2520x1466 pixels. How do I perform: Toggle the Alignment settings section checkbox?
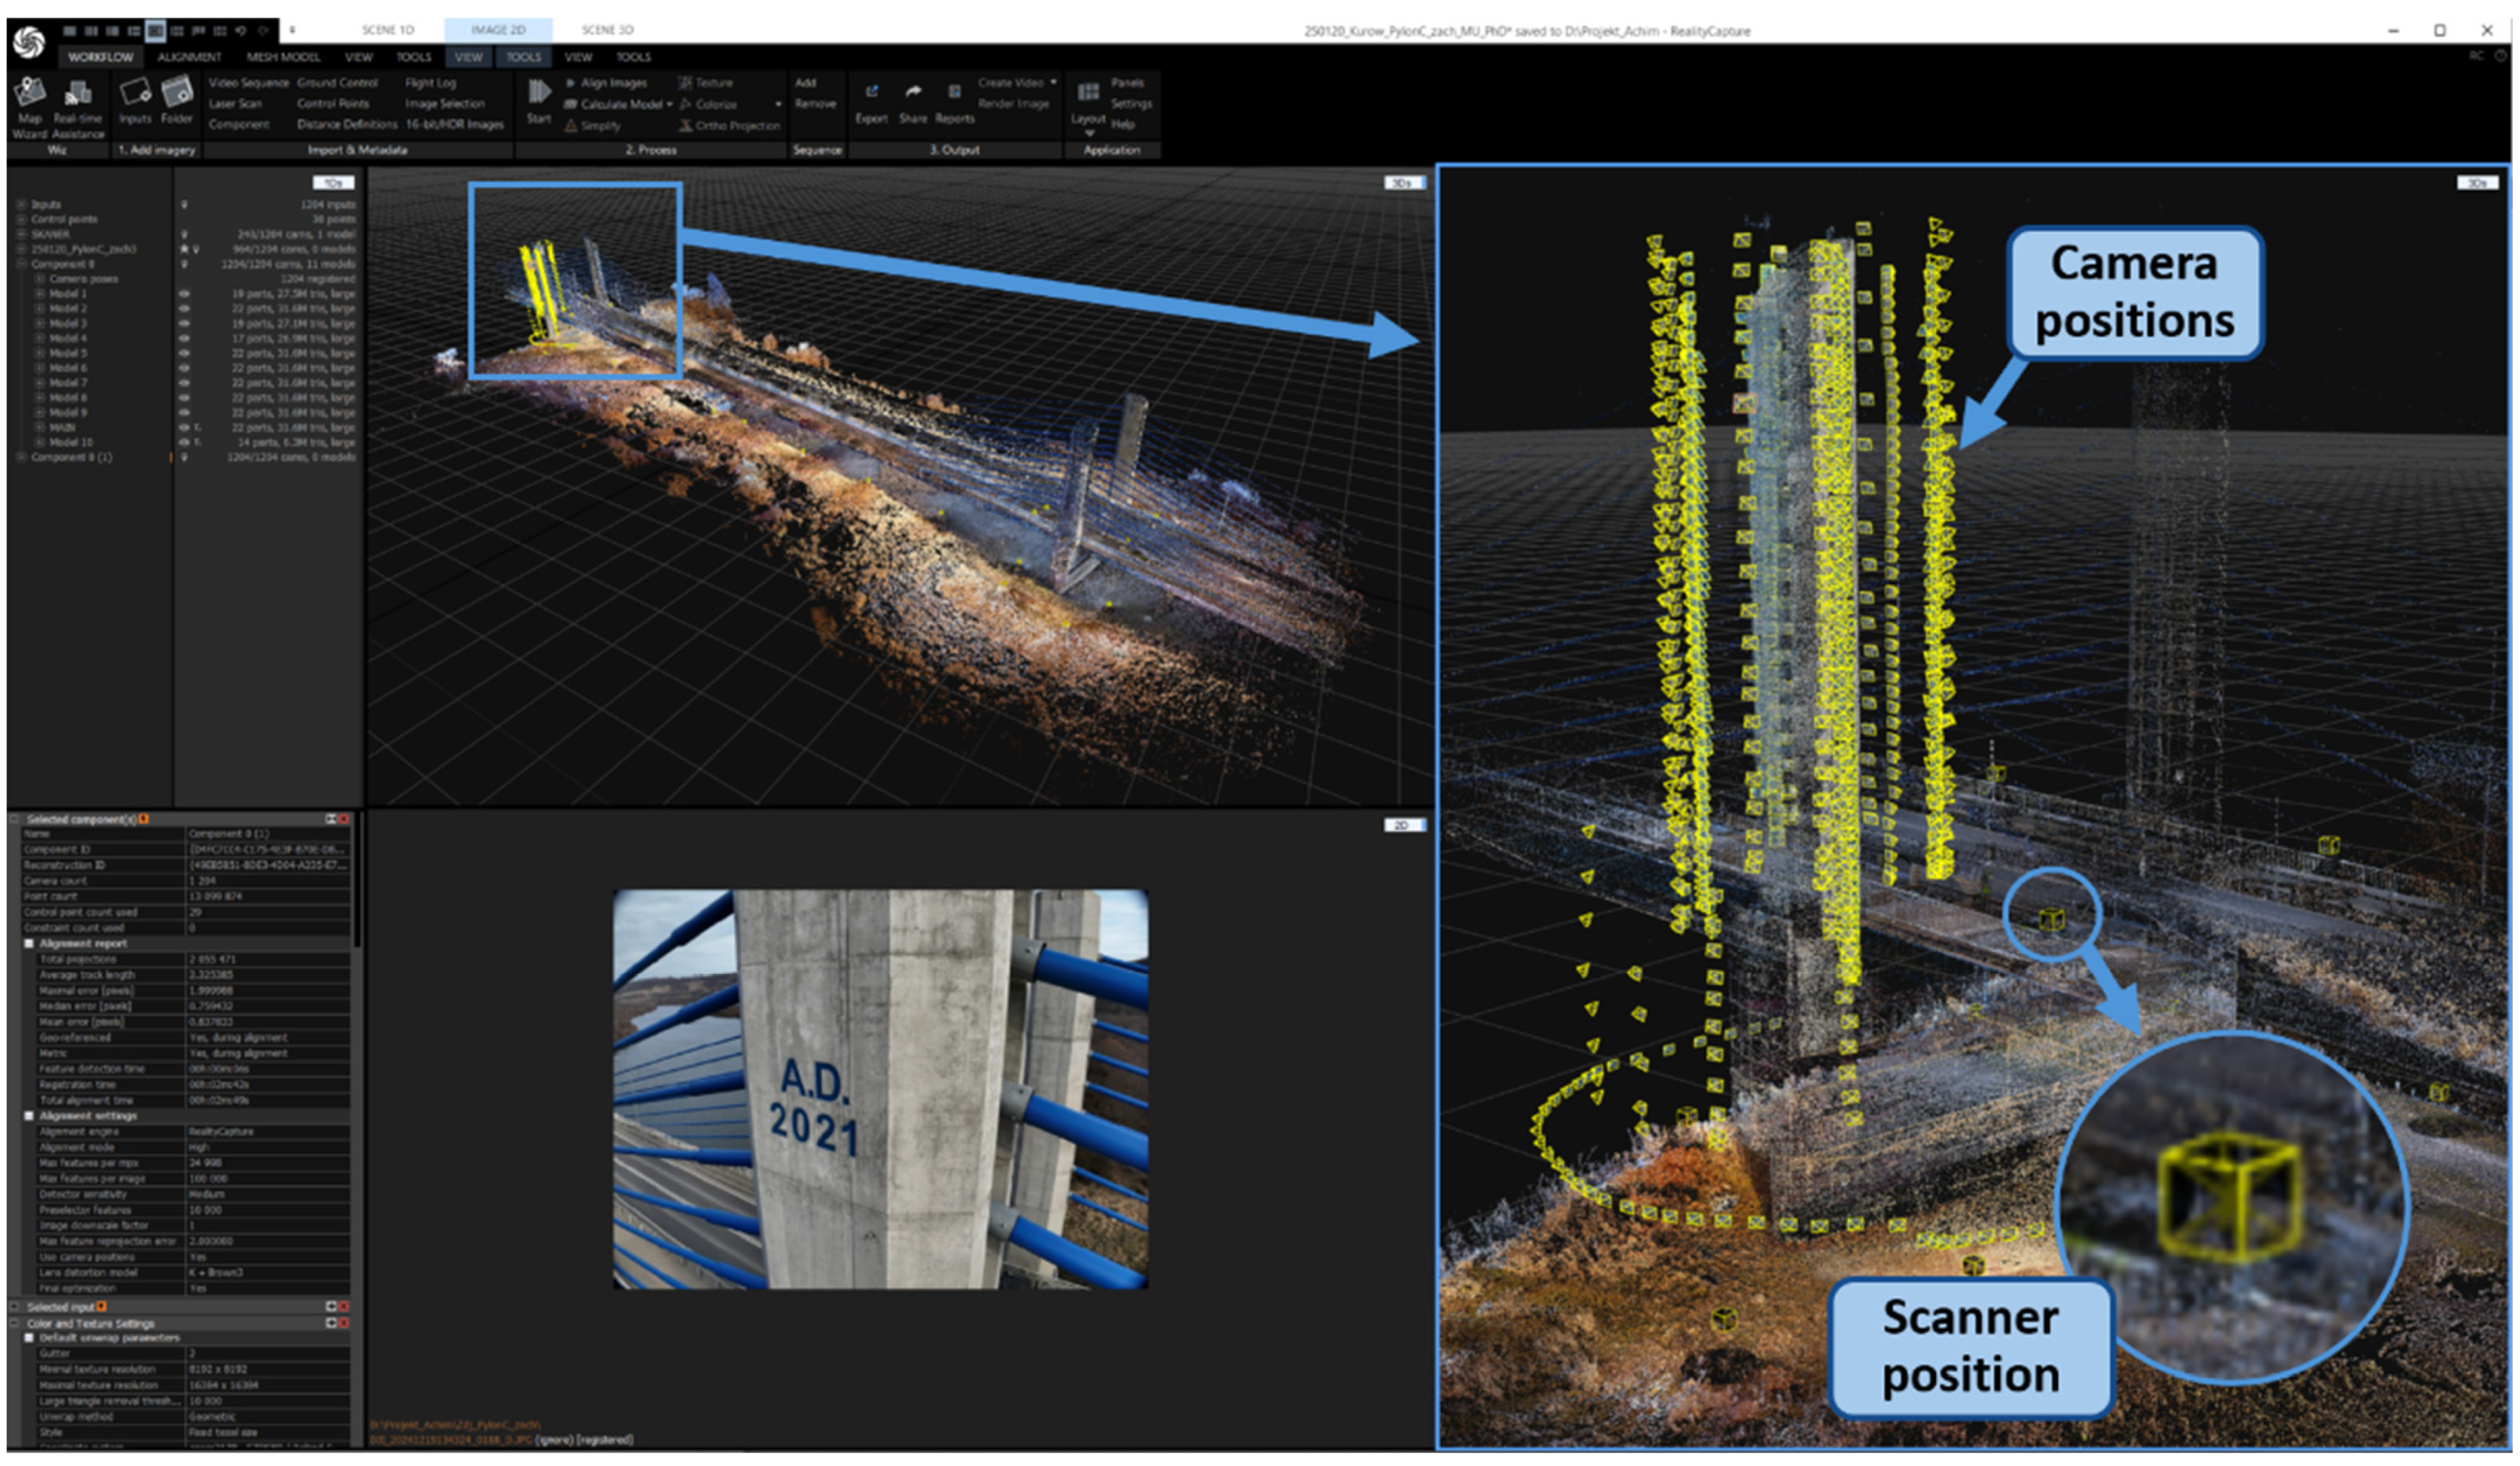click(29, 1116)
